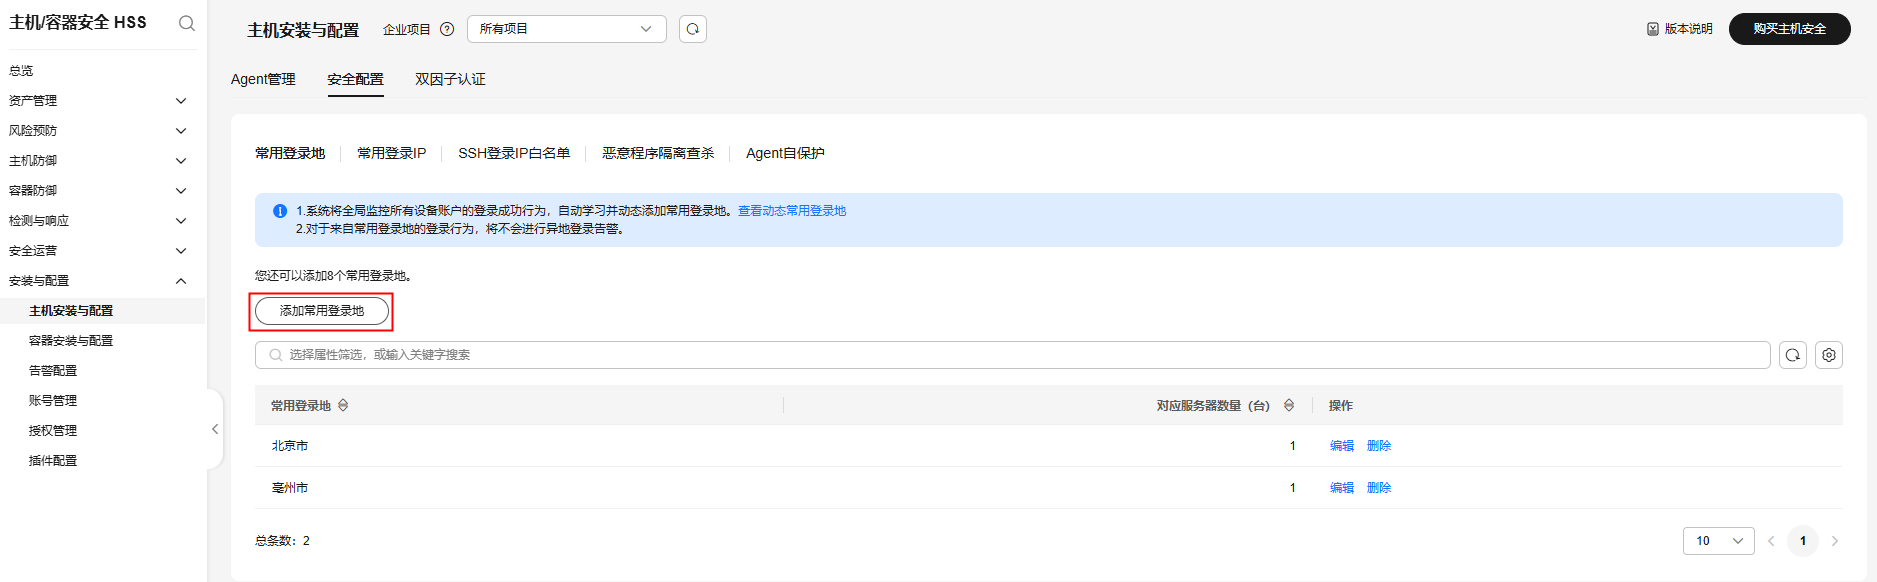Go to the next page arrow
This screenshot has width=1877, height=582.
pos(1835,541)
